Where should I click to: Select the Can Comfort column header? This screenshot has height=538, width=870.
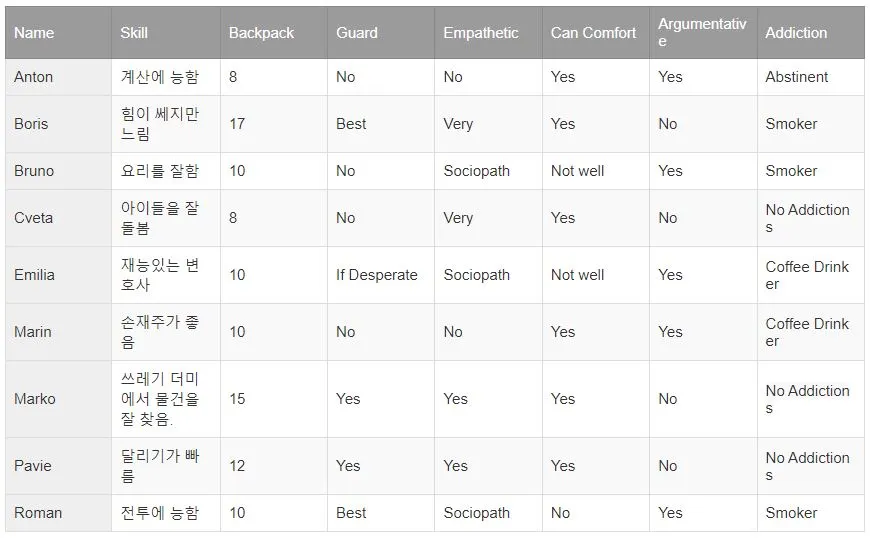coord(593,33)
